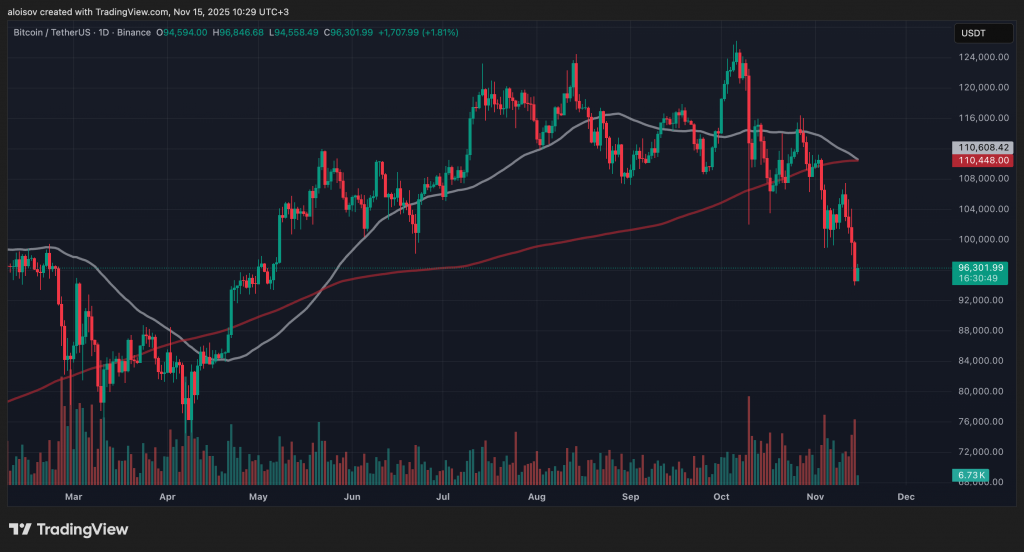This screenshot has height=552, width=1024.
Task: Click the Dec label on time axis
Action: coord(907,495)
